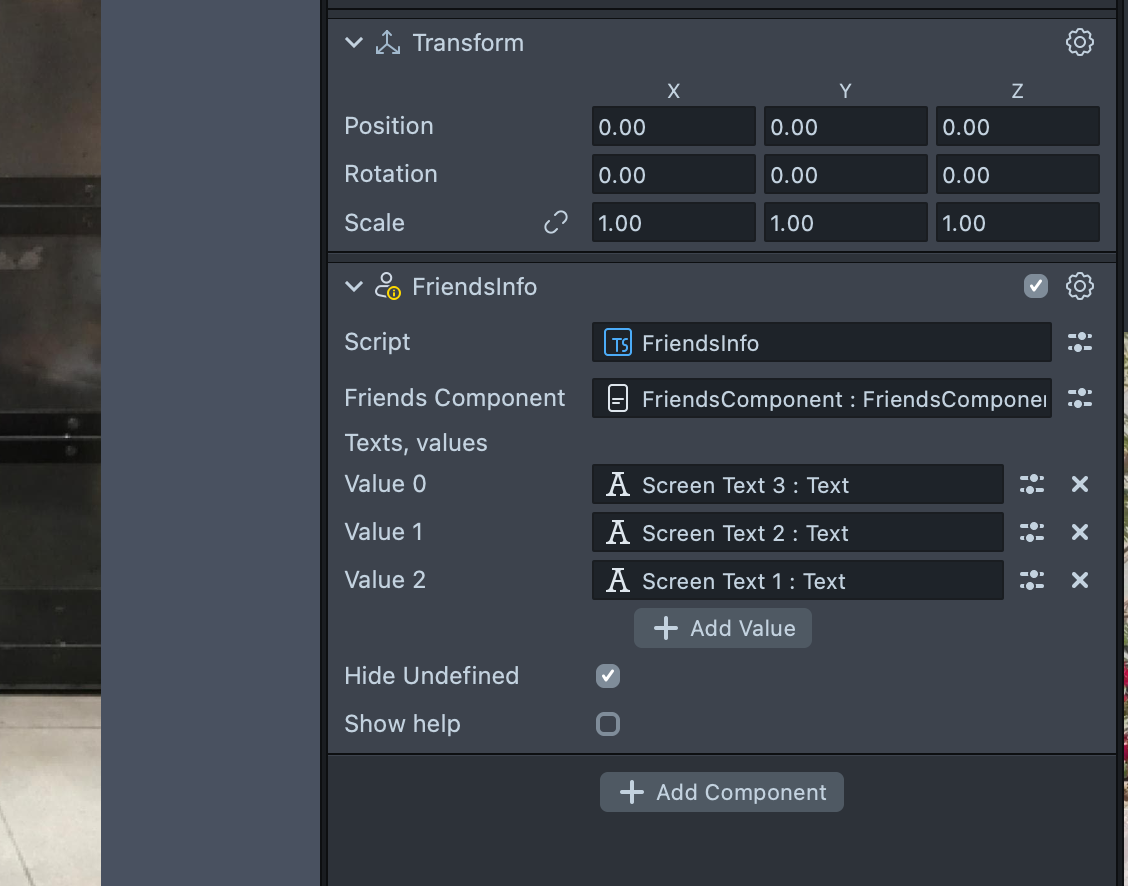Collapse the FriendsInfo section
Image resolution: width=1128 pixels, height=886 pixels.
point(353,287)
